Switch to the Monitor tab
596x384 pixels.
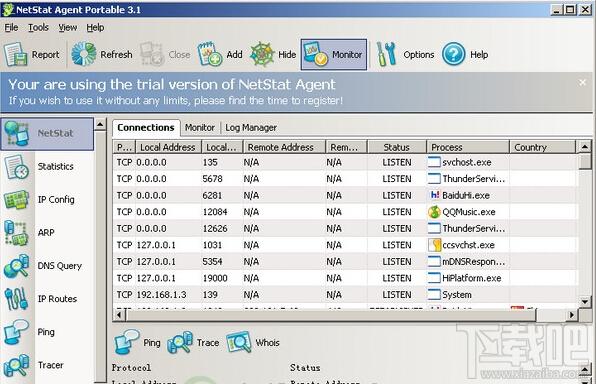[x=200, y=128]
